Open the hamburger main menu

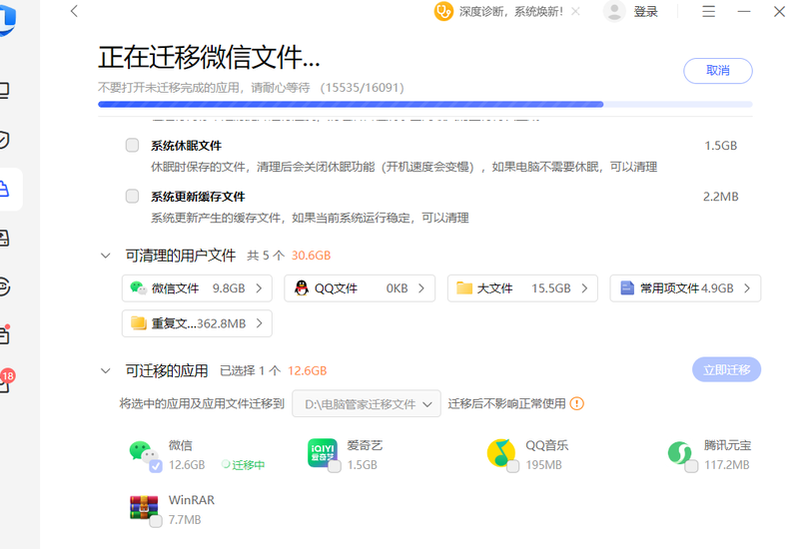(x=708, y=11)
